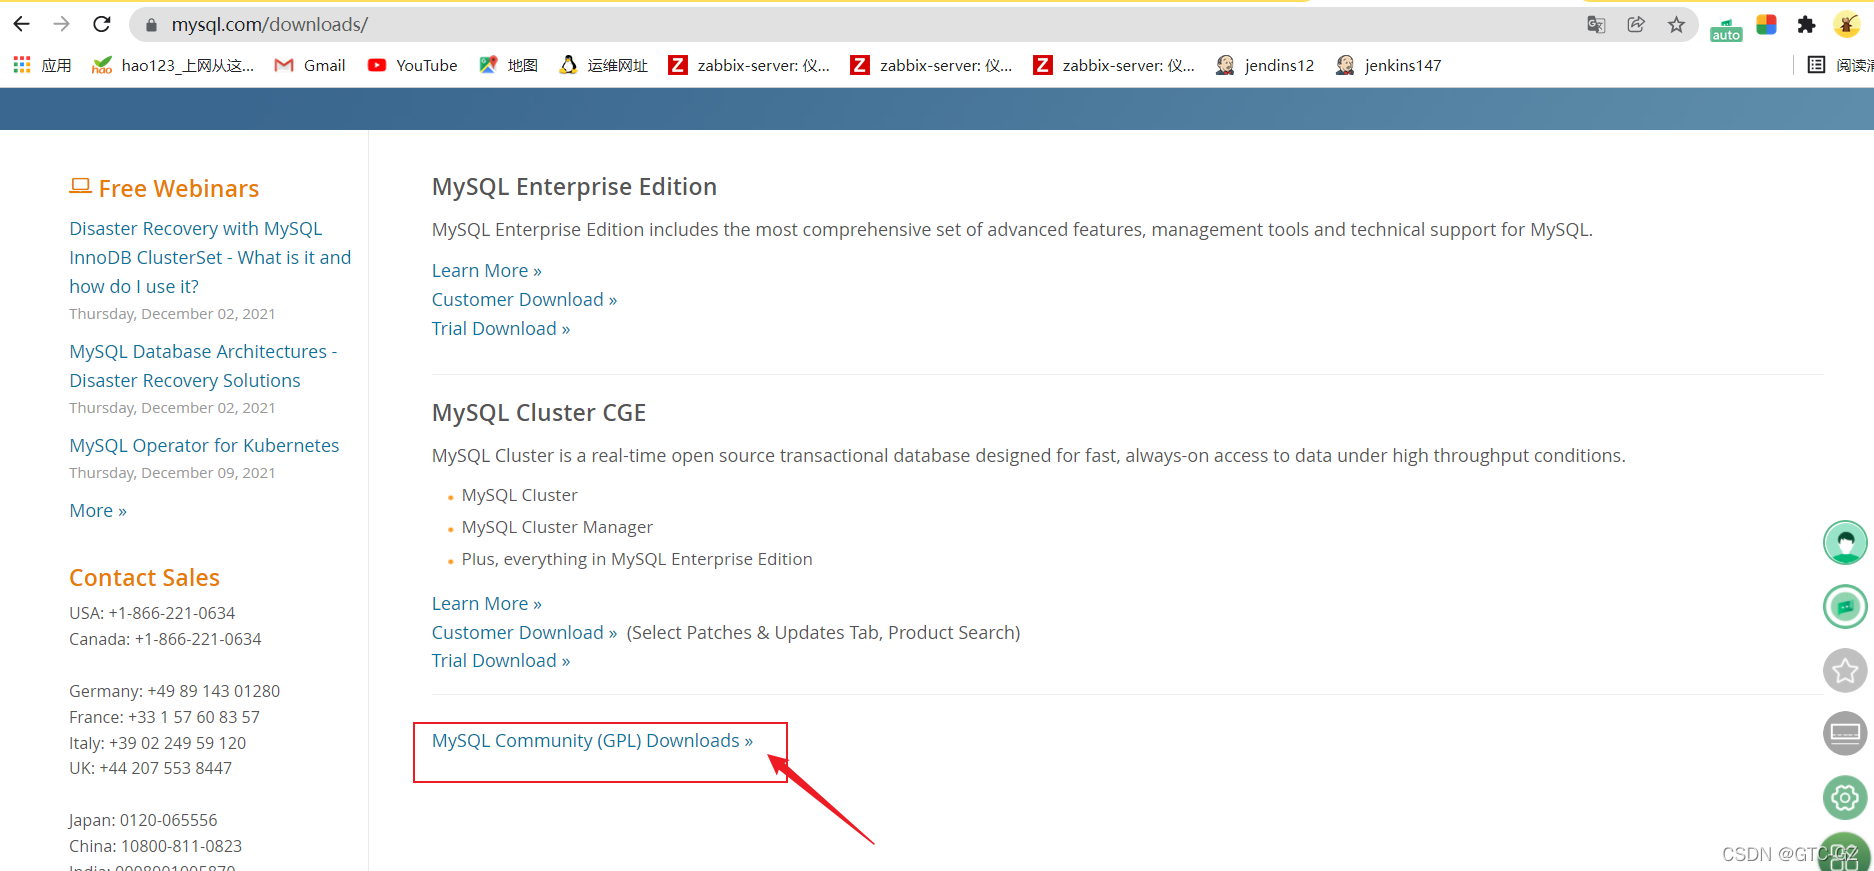Image resolution: width=1874 pixels, height=871 pixels.
Task: Open the YouTube bookmark
Action: click(x=412, y=65)
